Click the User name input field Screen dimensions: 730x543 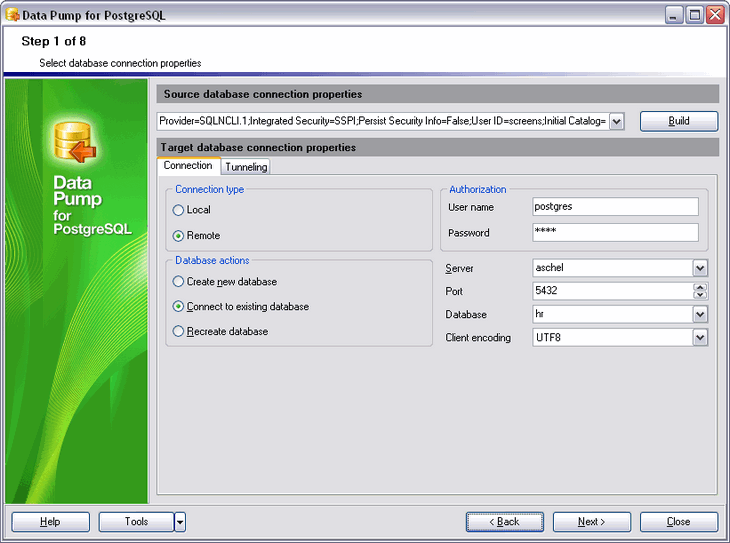pos(615,207)
